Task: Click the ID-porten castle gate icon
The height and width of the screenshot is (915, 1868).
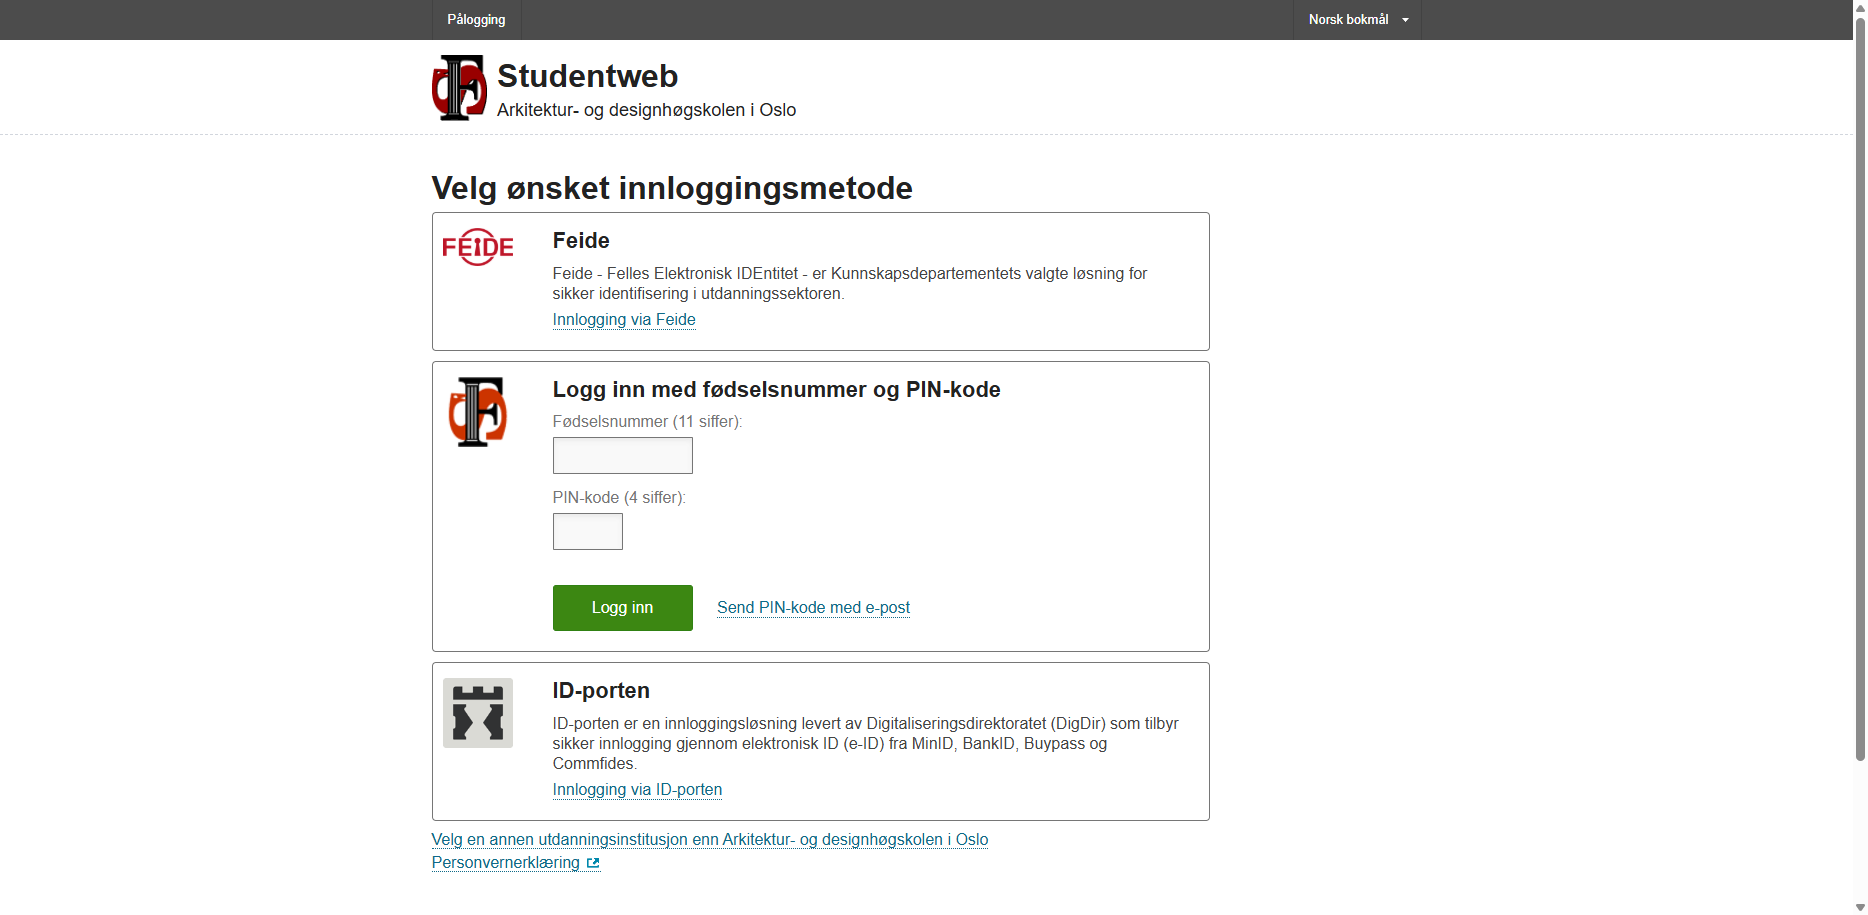Action: [478, 713]
